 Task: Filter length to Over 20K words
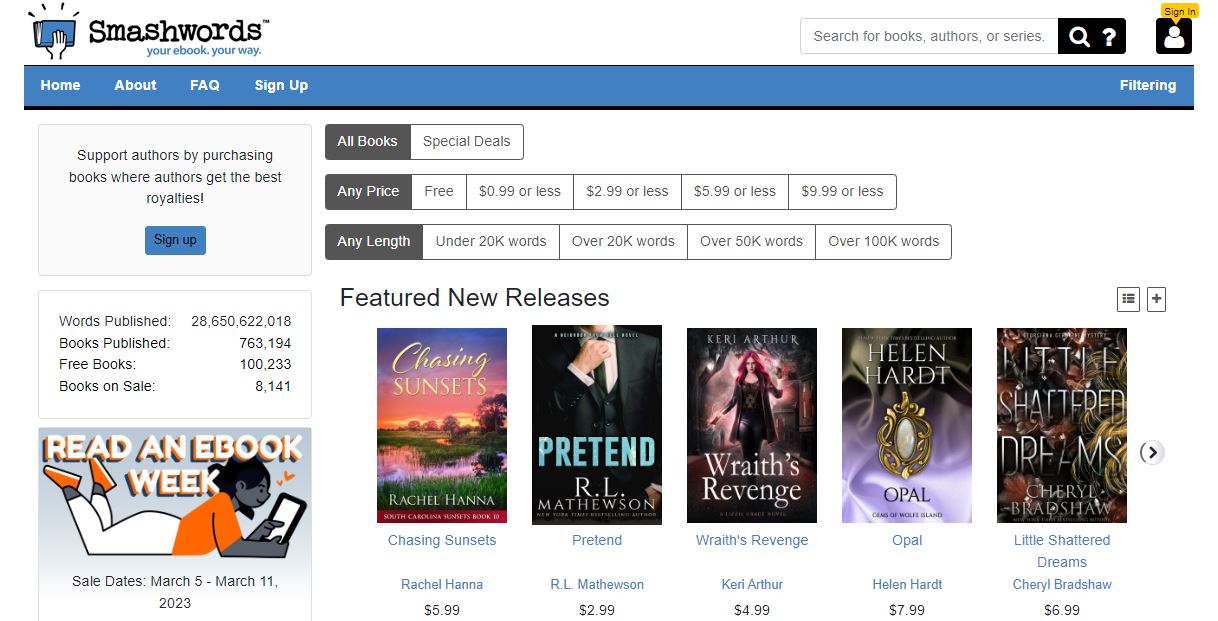pos(623,242)
